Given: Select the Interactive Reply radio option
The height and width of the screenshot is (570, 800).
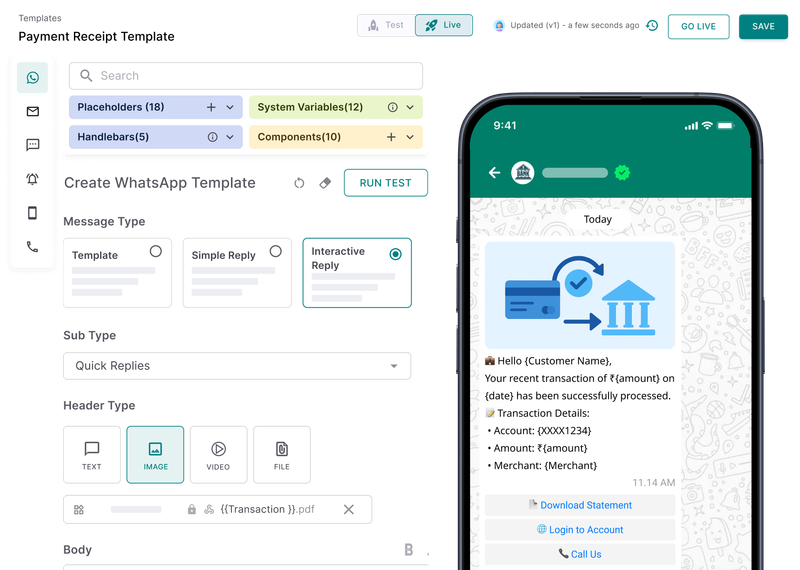Looking at the screenshot, I should point(396,254).
